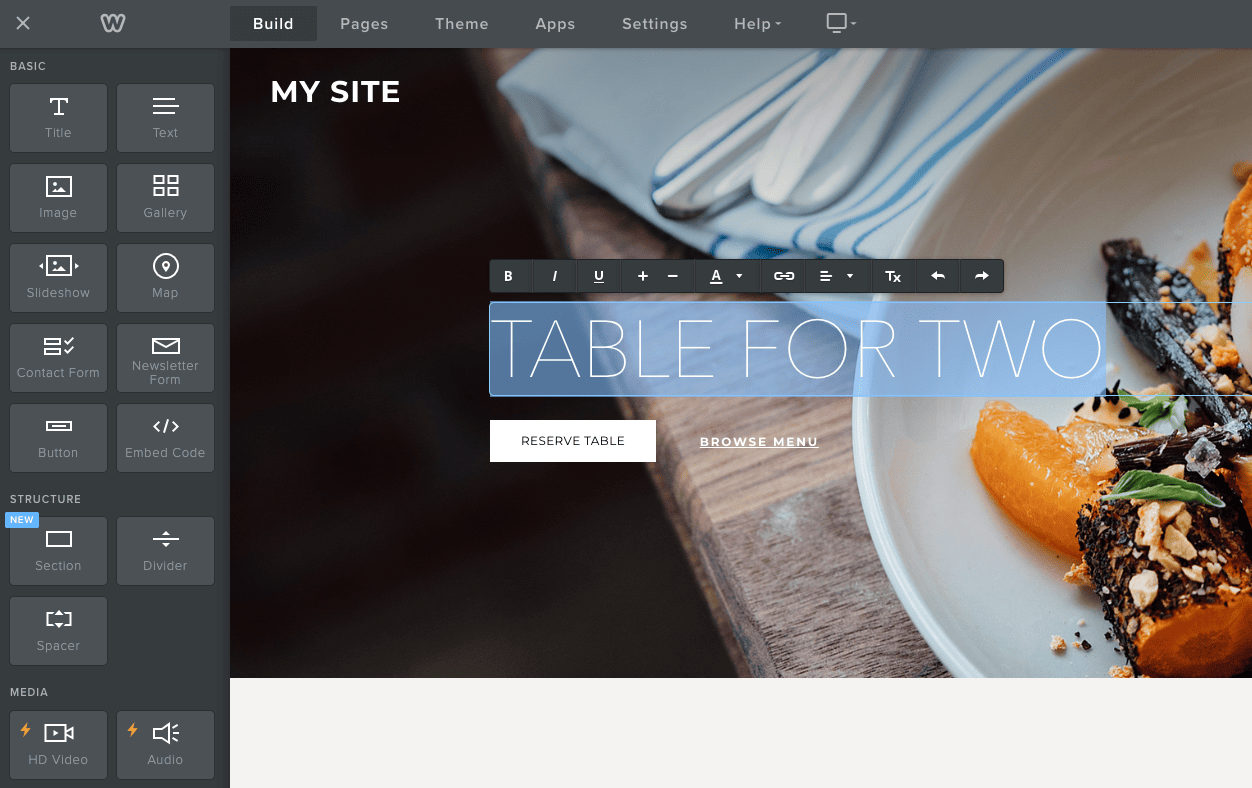This screenshot has width=1252, height=788.
Task: Follow the BROWSE MENU link
Action: pos(759,441)
